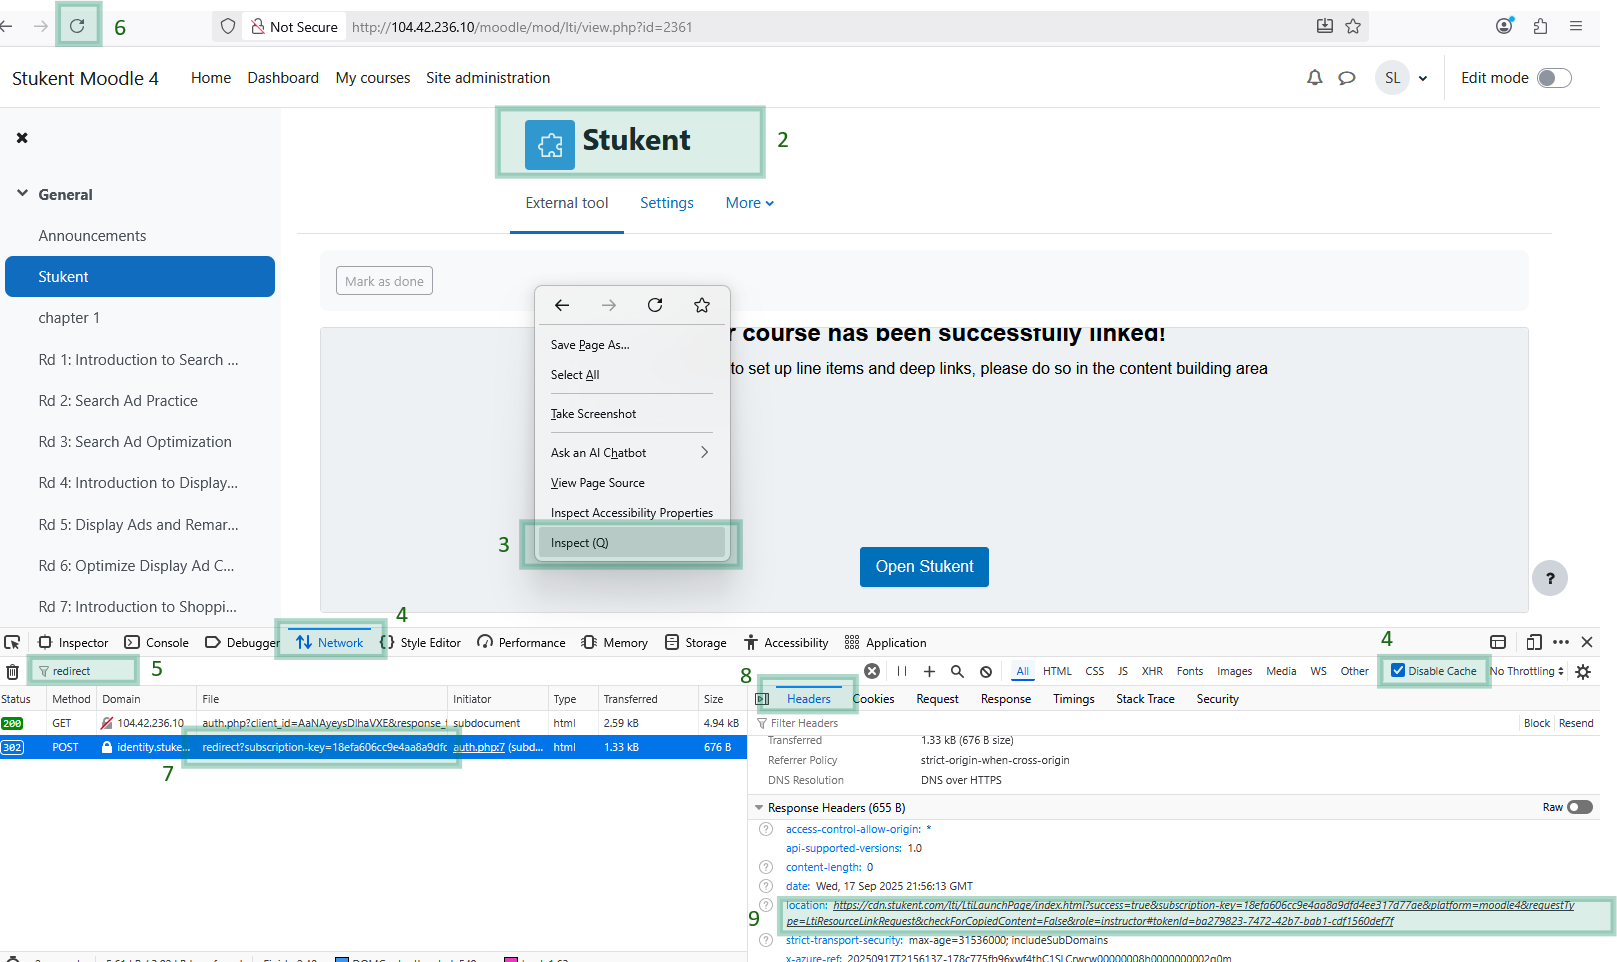Click reload icon in context menu
This screenshot has height=962, width=1617.
click(655, 305)
